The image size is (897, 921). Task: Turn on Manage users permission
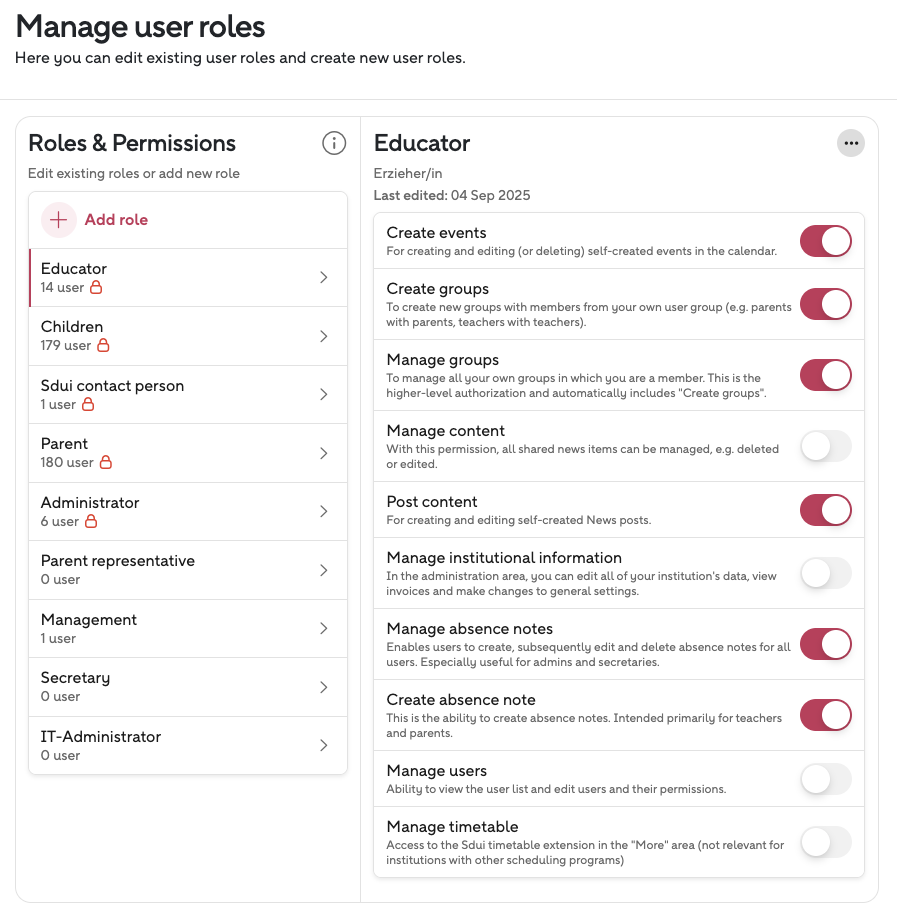pyautogui.click(x=825, y=779)
